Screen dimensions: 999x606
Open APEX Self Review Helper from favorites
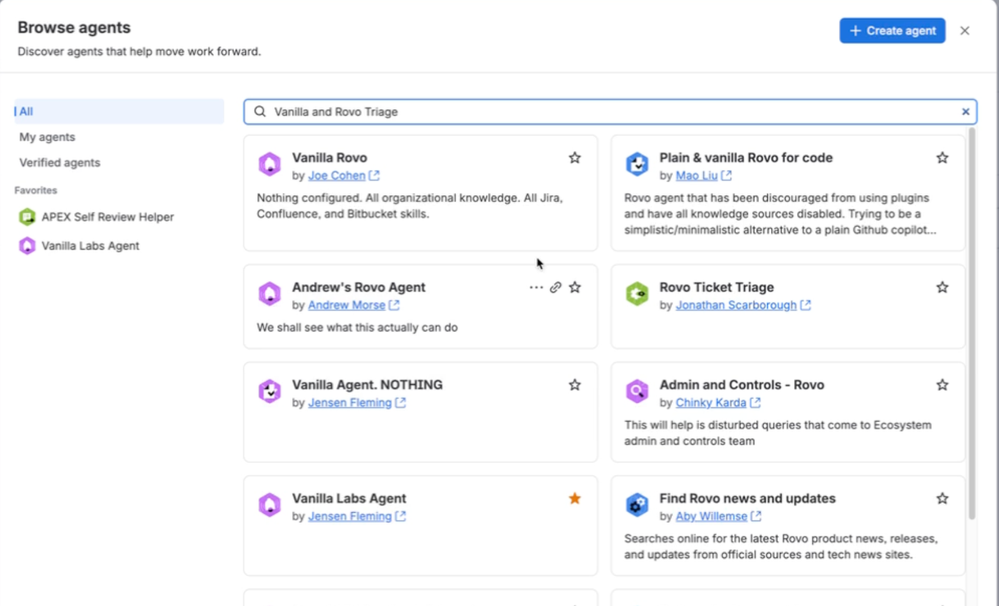[x=108, y=217]
